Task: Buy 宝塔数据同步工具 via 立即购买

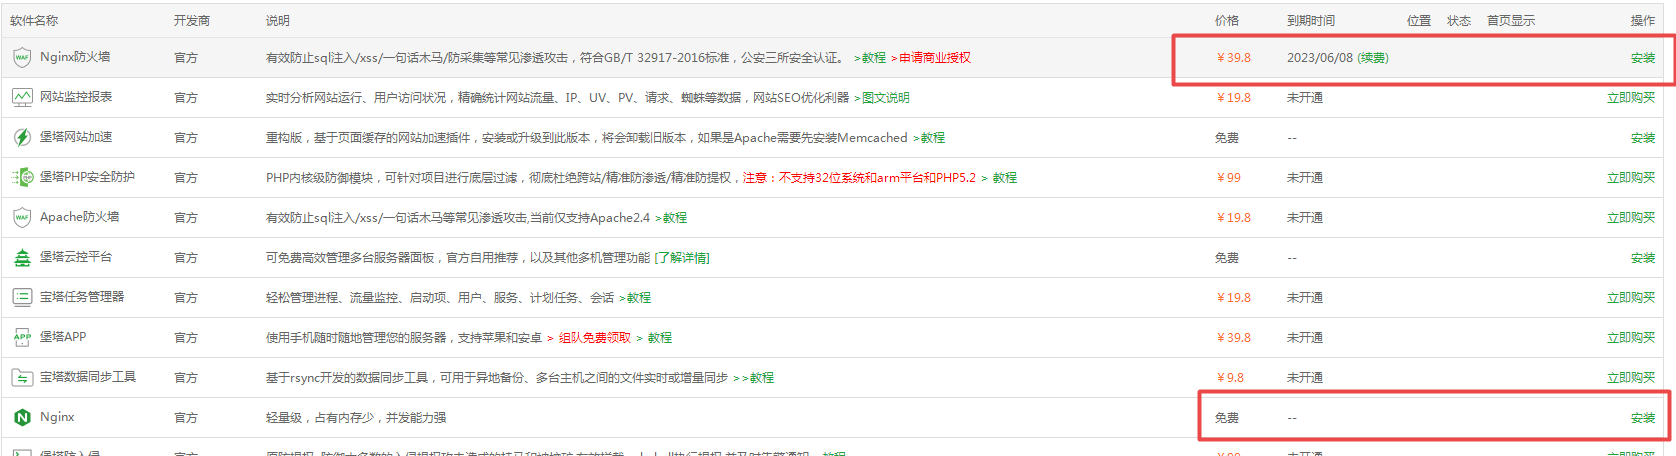Action: pos(1631,378)
